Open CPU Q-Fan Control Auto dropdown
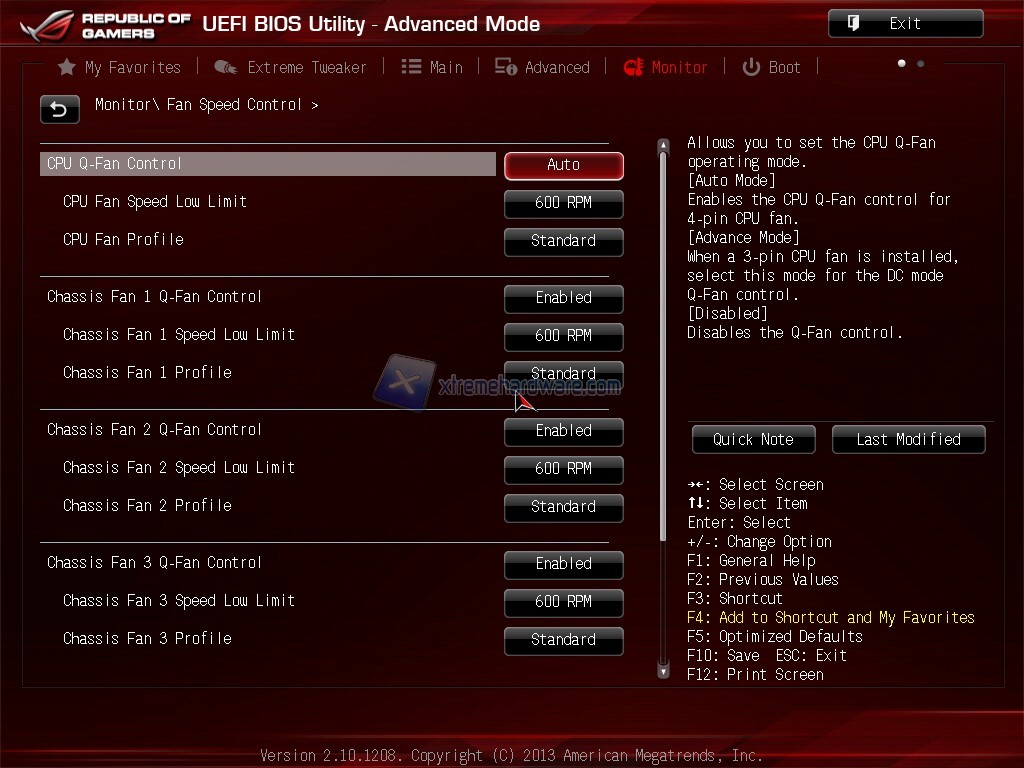Viewport: 1024px width, 768px height. 564,165
